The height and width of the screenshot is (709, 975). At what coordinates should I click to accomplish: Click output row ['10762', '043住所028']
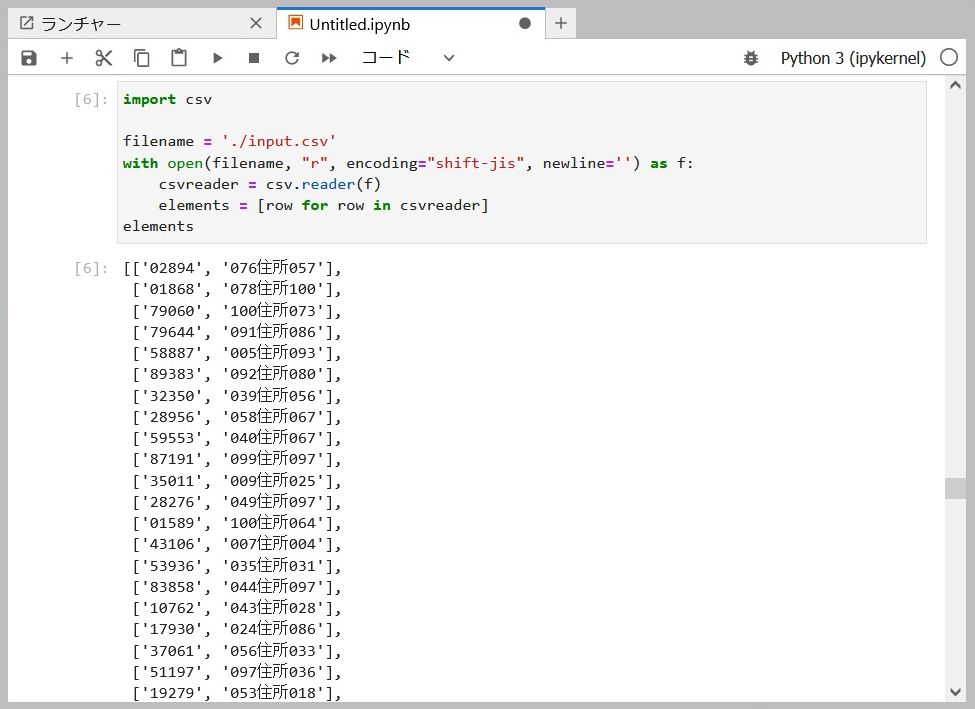coord(237,608)
